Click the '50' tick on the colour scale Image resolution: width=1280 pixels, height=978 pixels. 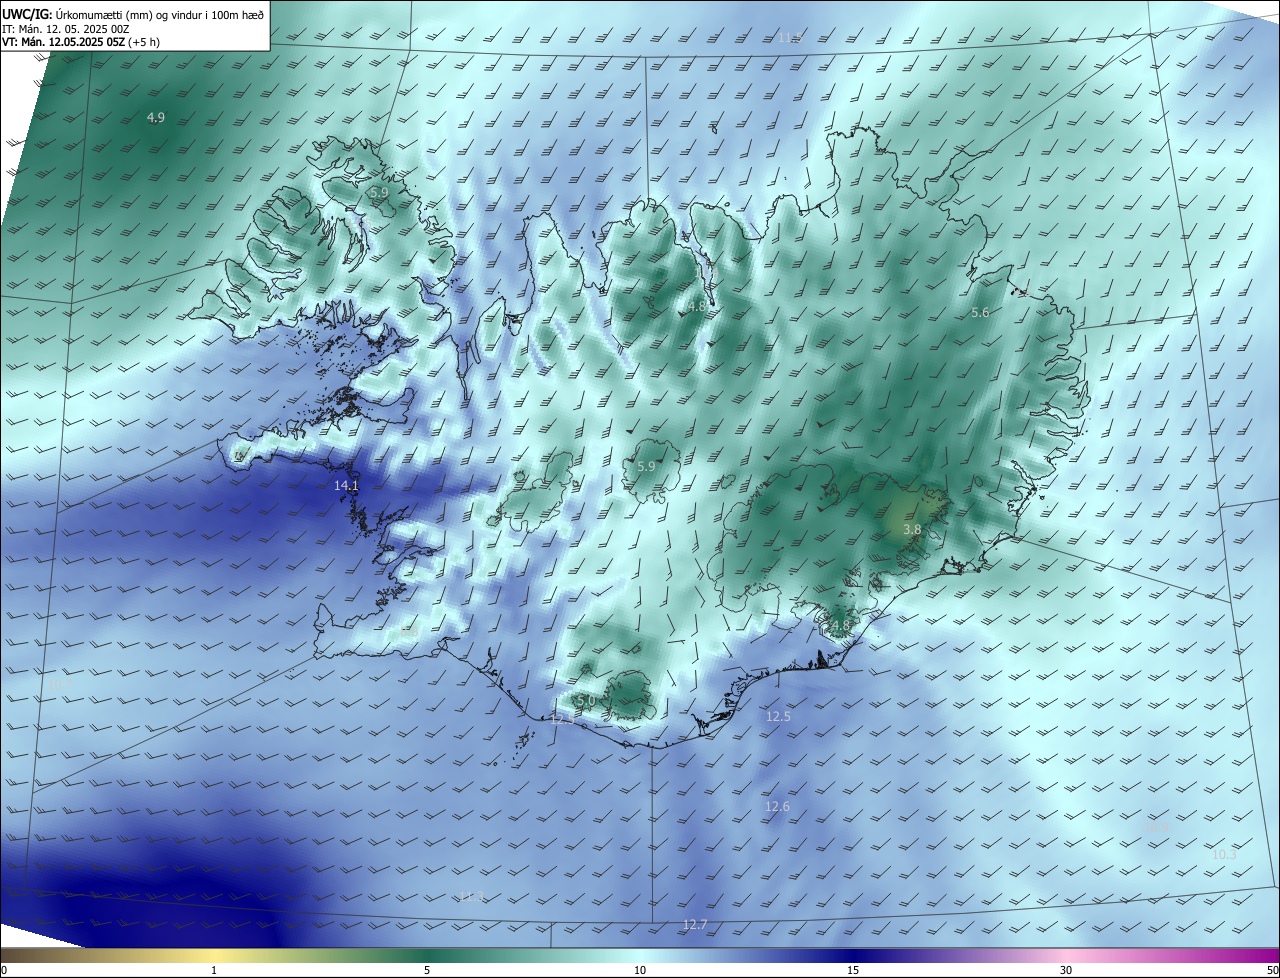pyautogui.click(x=1273, y=970)
